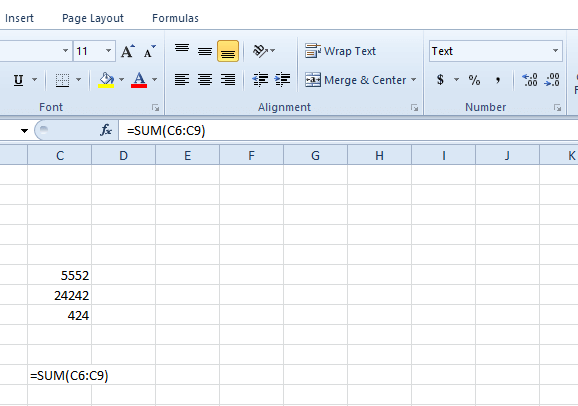
Task: Click the formula bar showing =SUM(C6:C9)
Action: click(x=348, y=131)
